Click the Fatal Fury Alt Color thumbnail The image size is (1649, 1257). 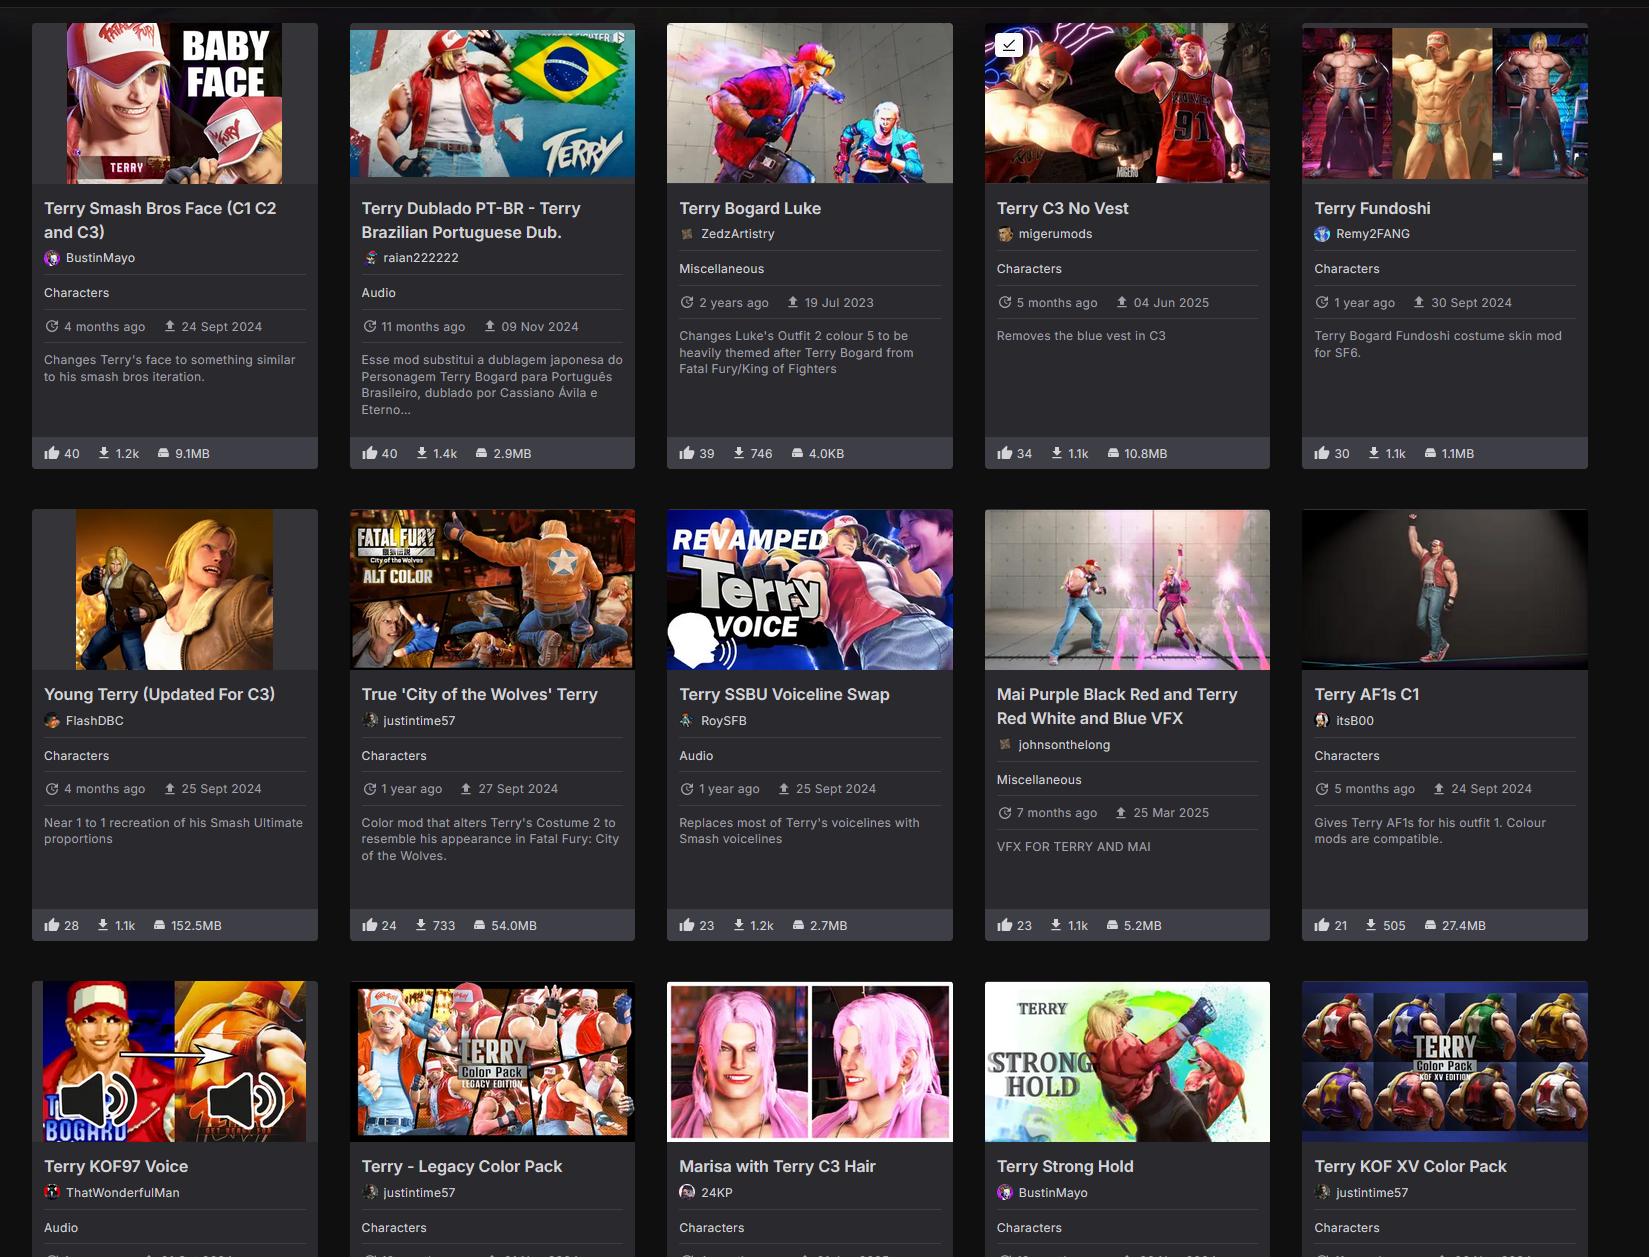pyautogui.click(x=492, y=590)
